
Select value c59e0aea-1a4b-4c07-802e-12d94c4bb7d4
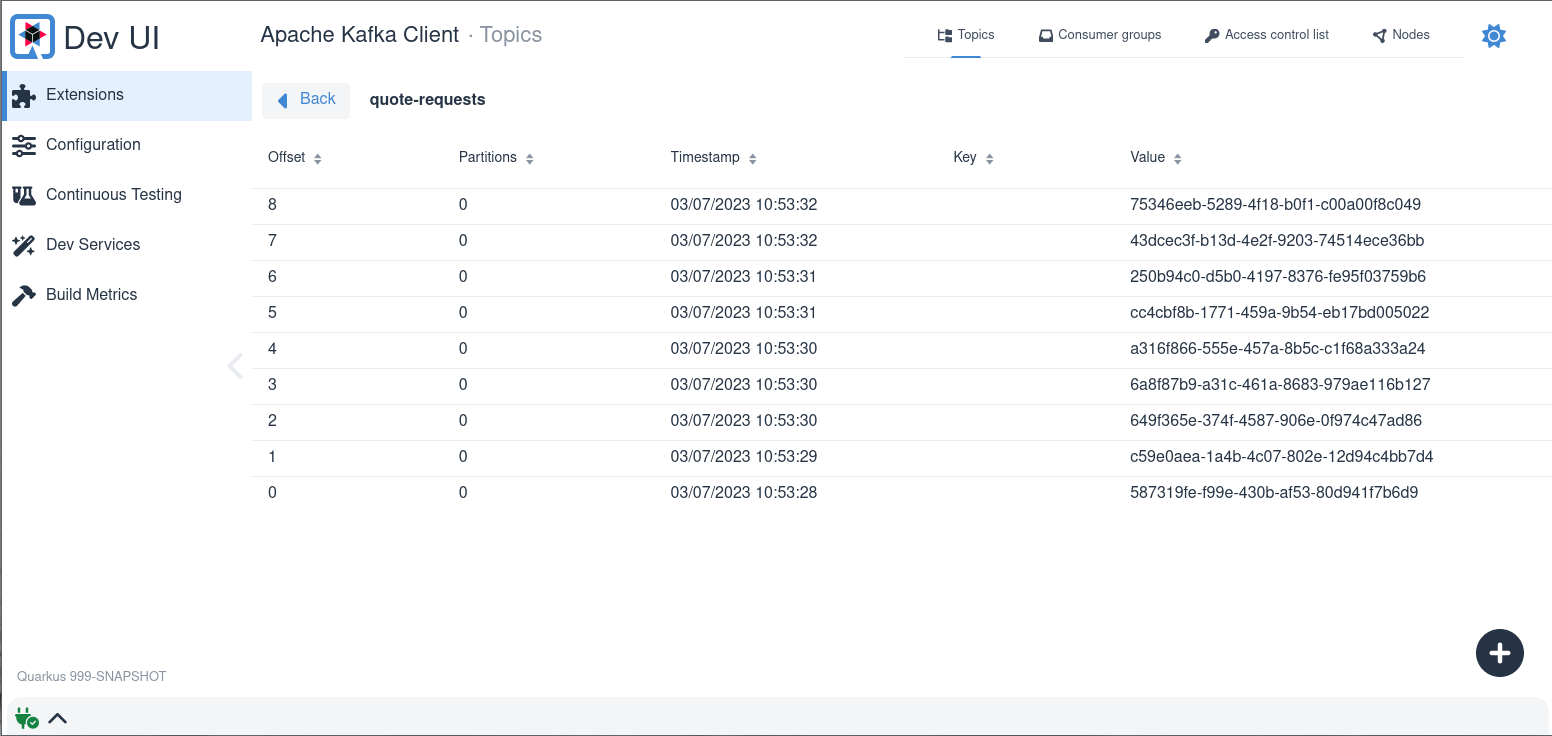click(1282, 457)
